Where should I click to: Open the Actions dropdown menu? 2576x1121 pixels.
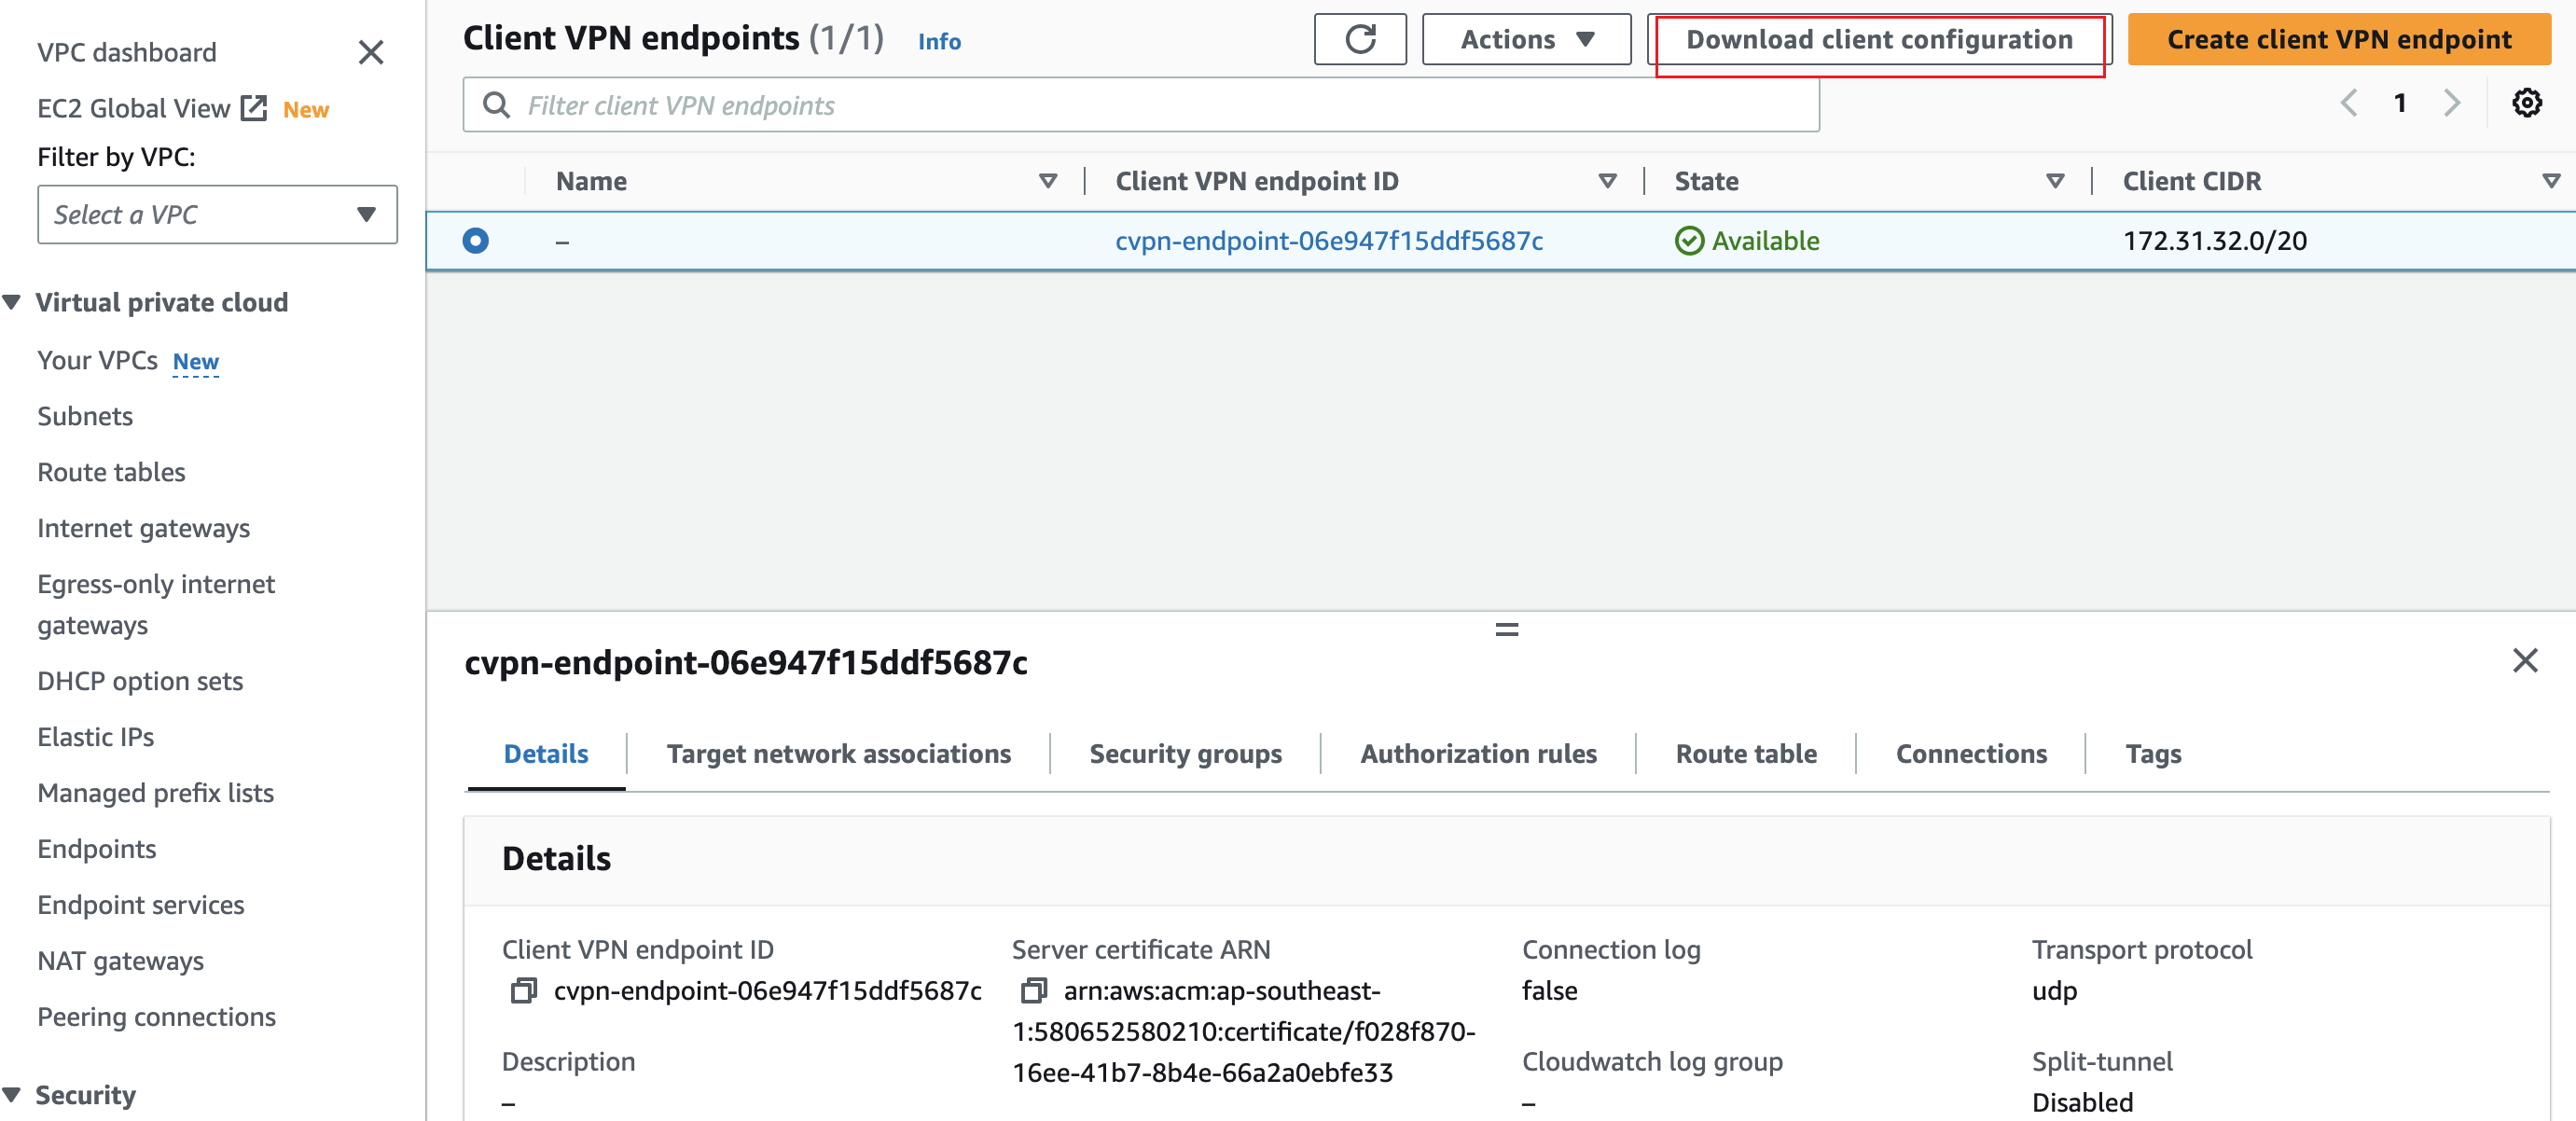point(1524,39)
